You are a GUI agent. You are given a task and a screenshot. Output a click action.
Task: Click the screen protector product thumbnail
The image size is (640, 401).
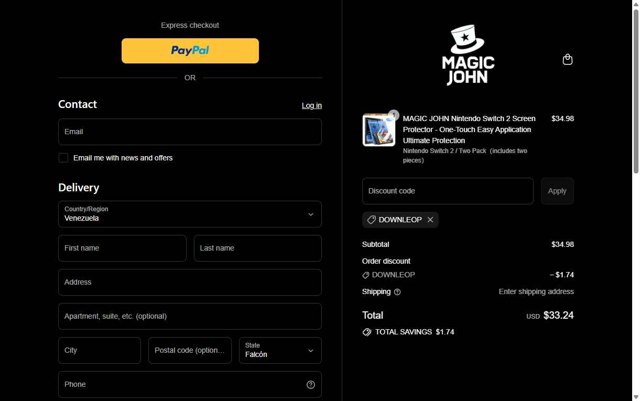pos(378,130)
